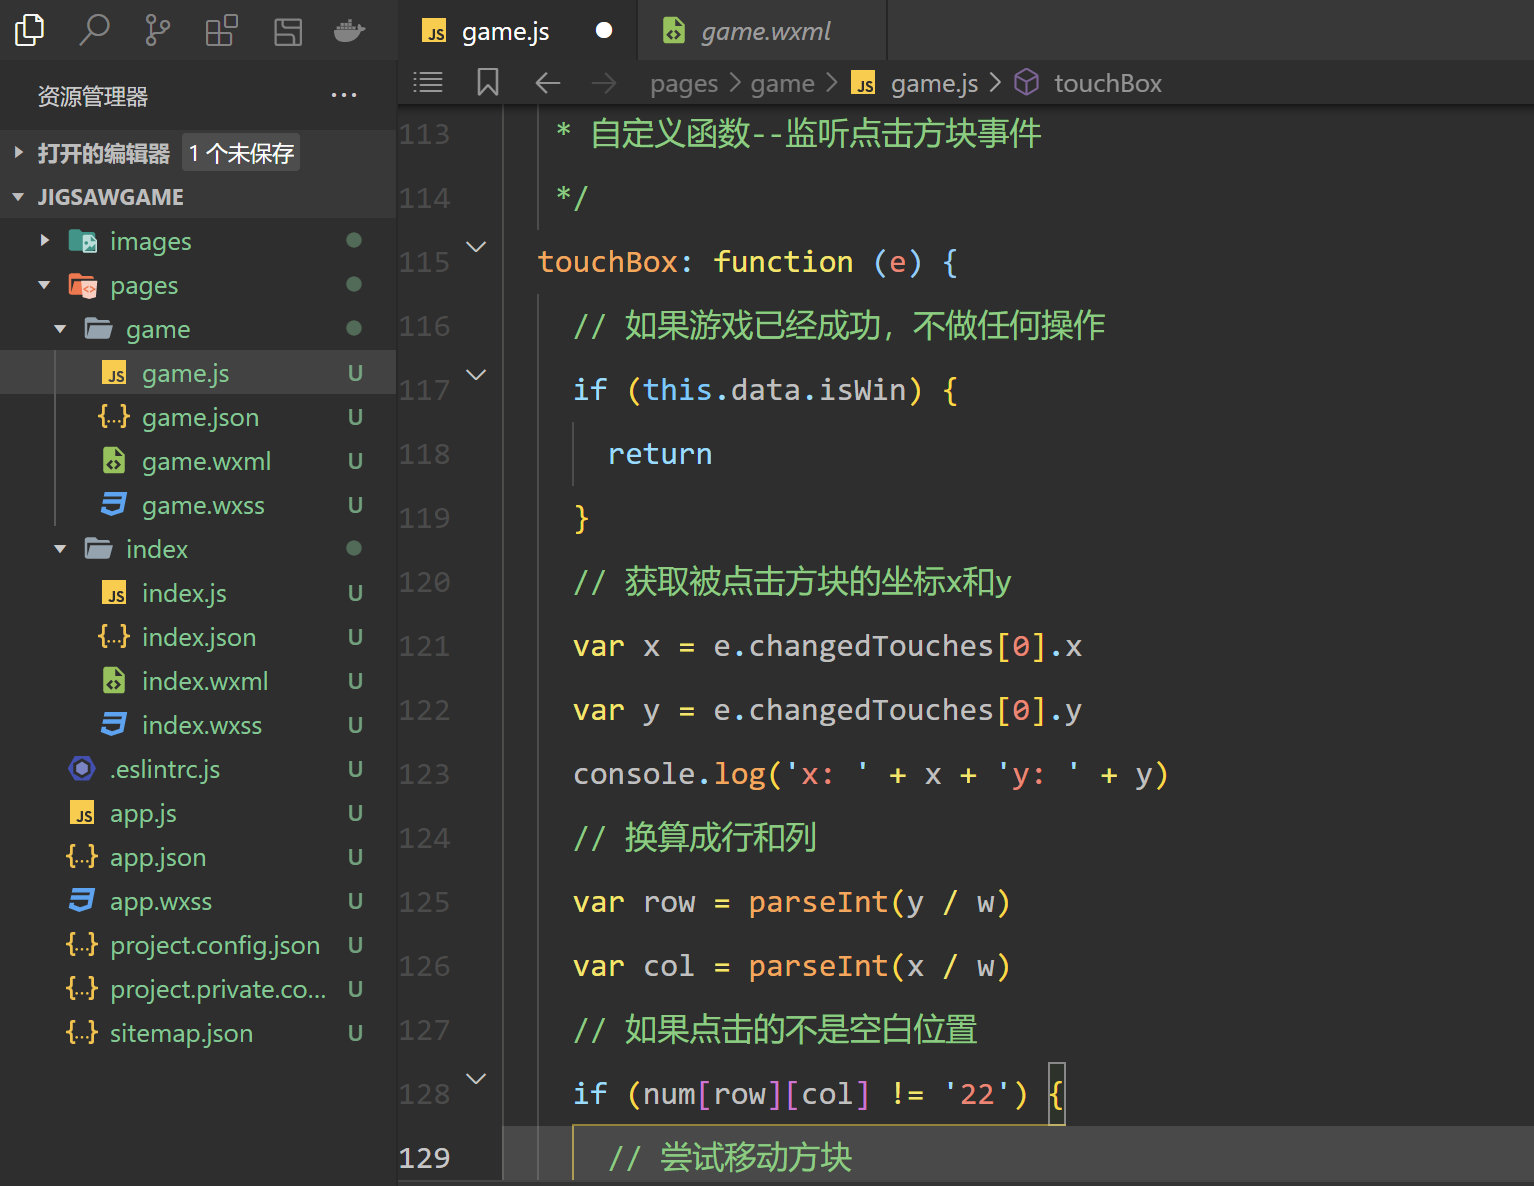This screenshot has width=1534, height=1186.
Task: Close unsaved game.js tab via dot
Action: click(x=604, y=30)
